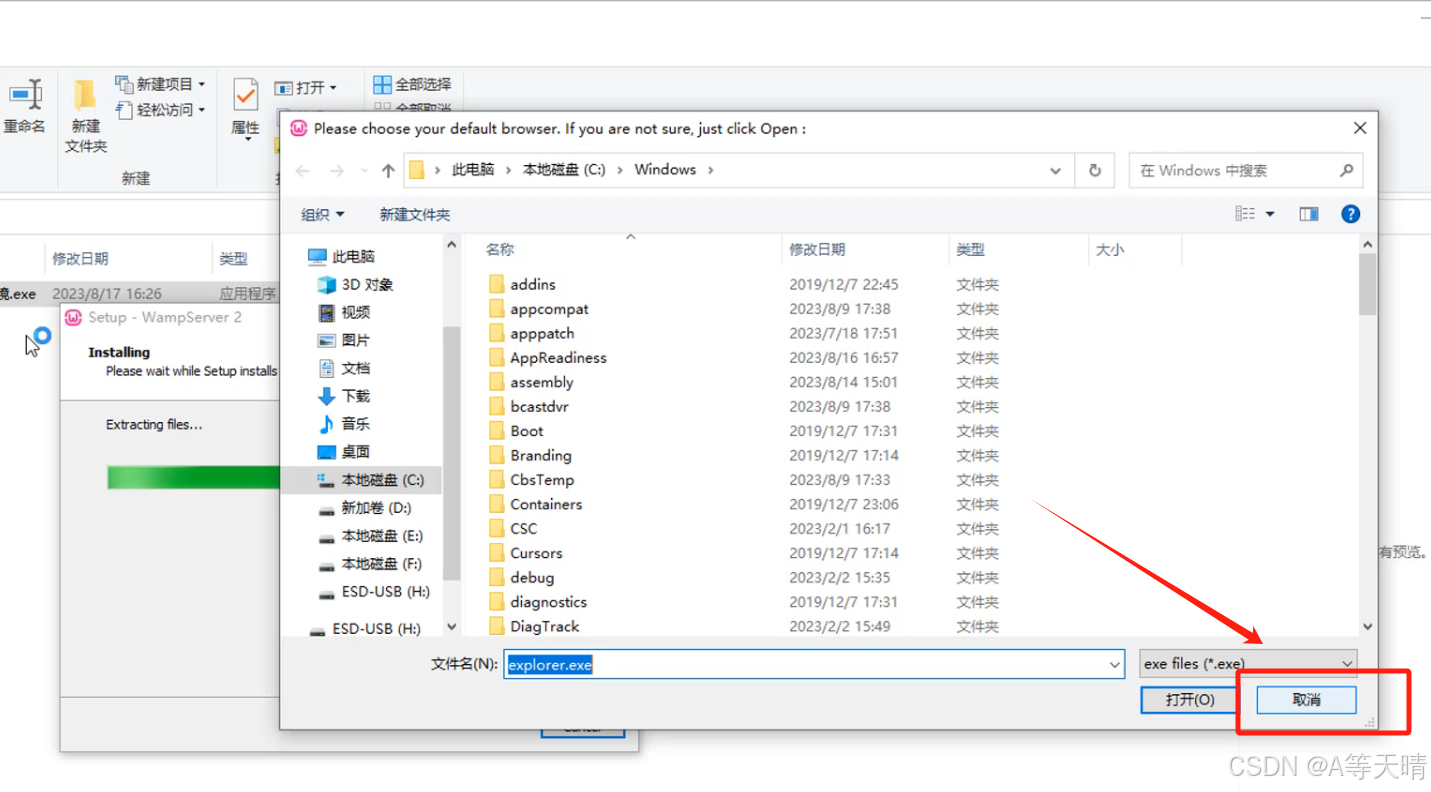
Task: Open the exe files type filter dropdown
Action: [1248, 663]
